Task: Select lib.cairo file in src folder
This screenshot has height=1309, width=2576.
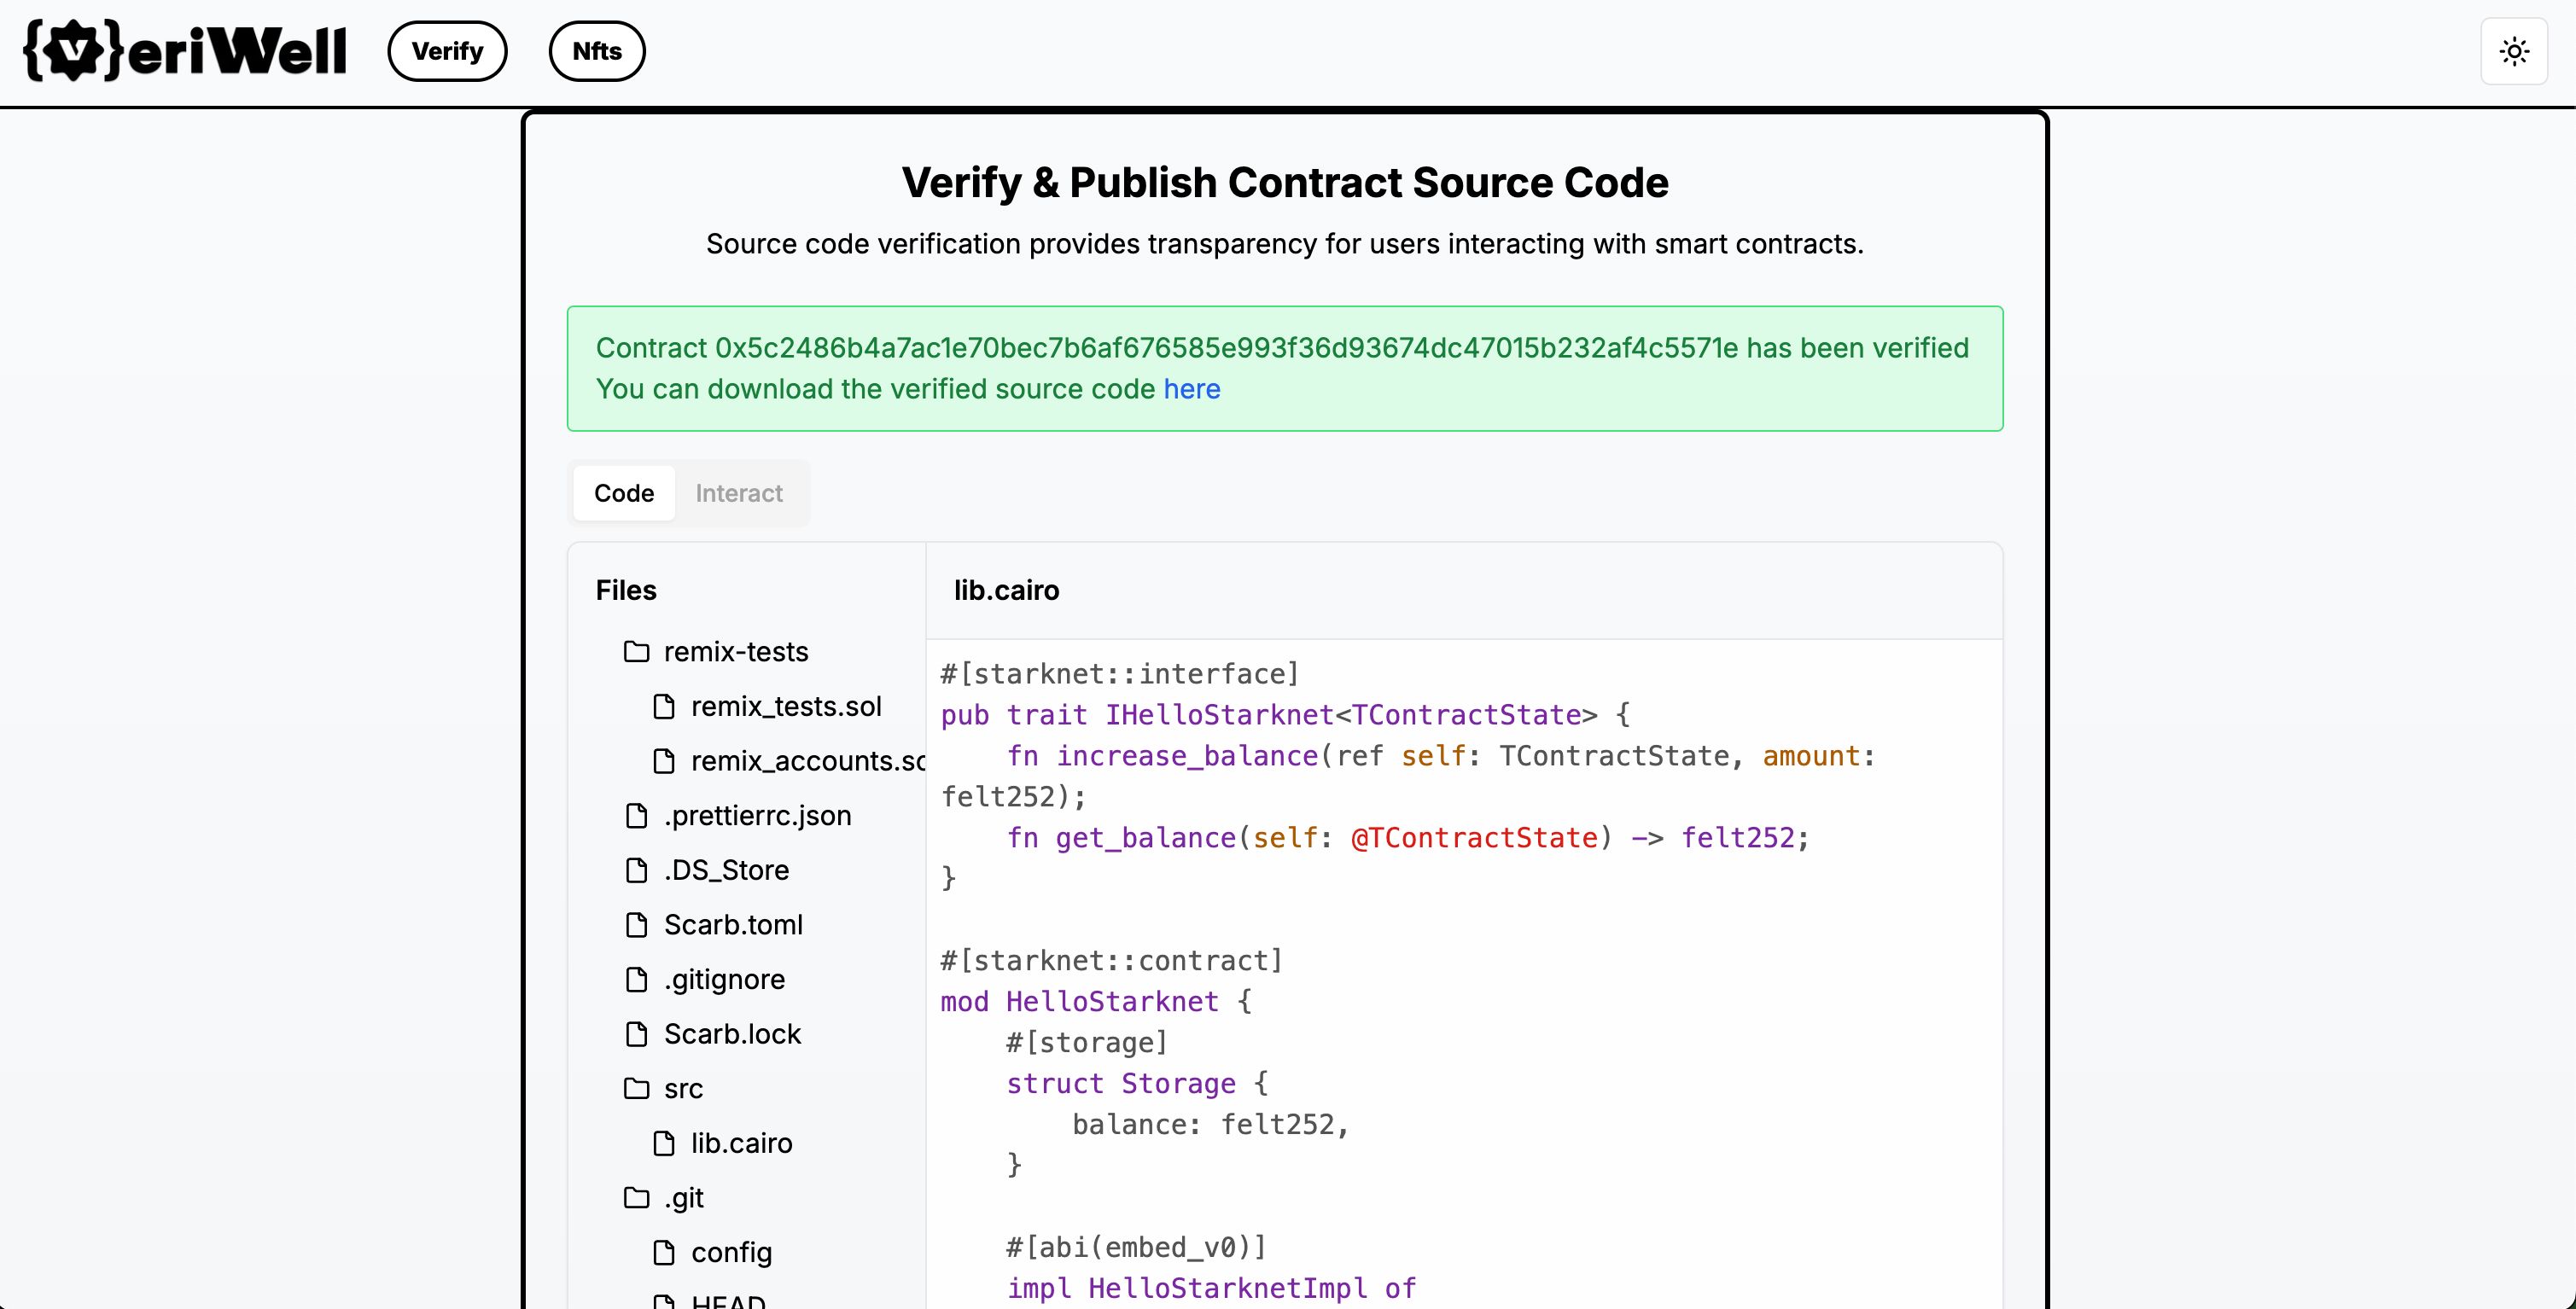Action: coord(743,1142)
